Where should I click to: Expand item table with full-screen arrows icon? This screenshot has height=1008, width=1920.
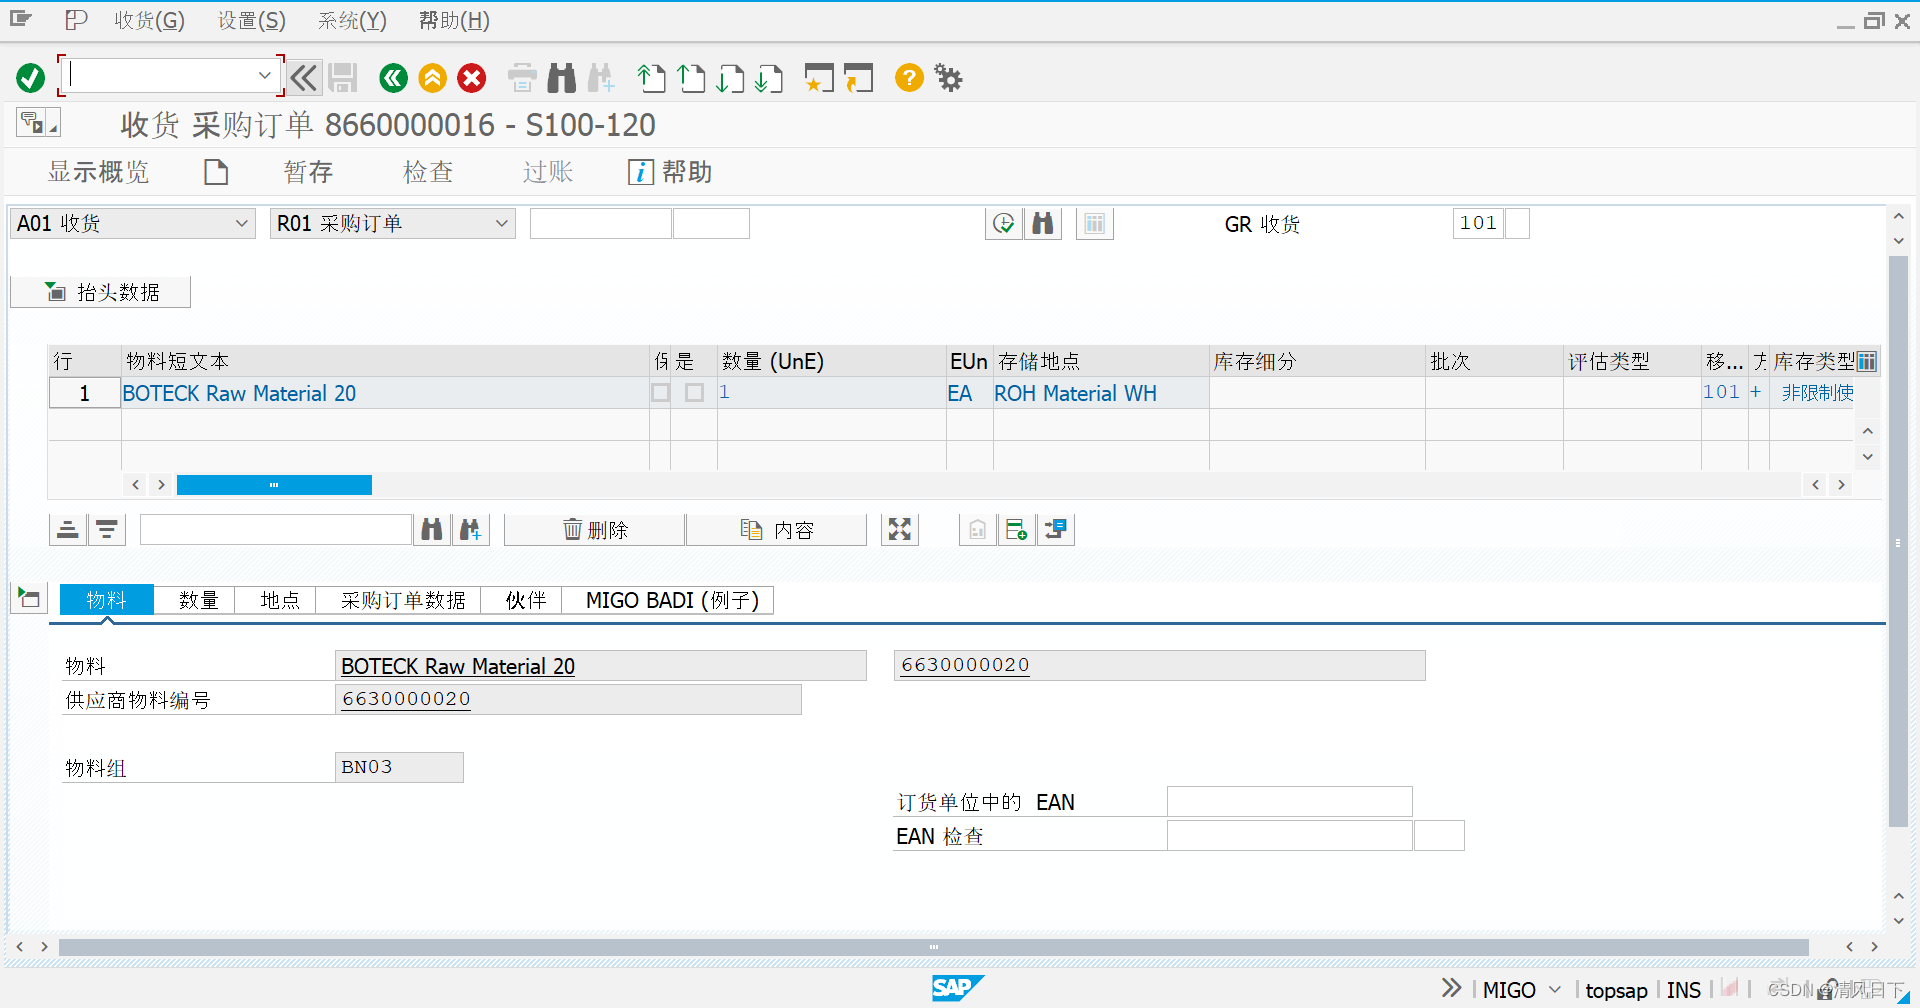click(x=899, y=529)
